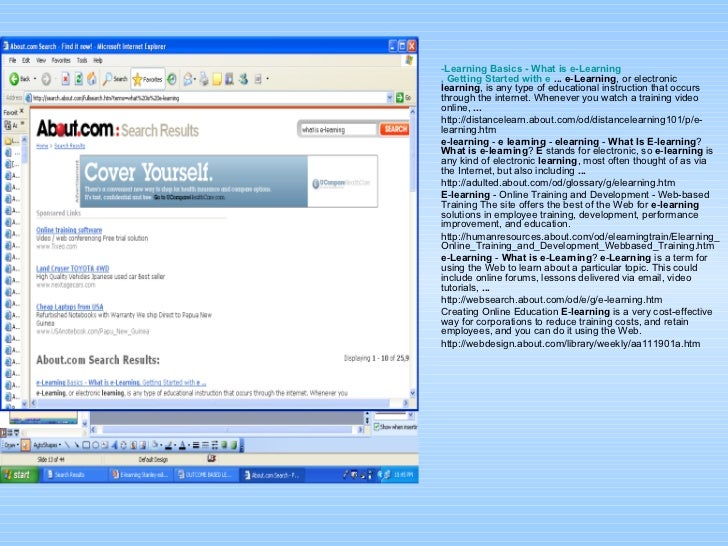Insert a Text Box from Drawing toolbar
728x546 pixels.
(104, 445)
